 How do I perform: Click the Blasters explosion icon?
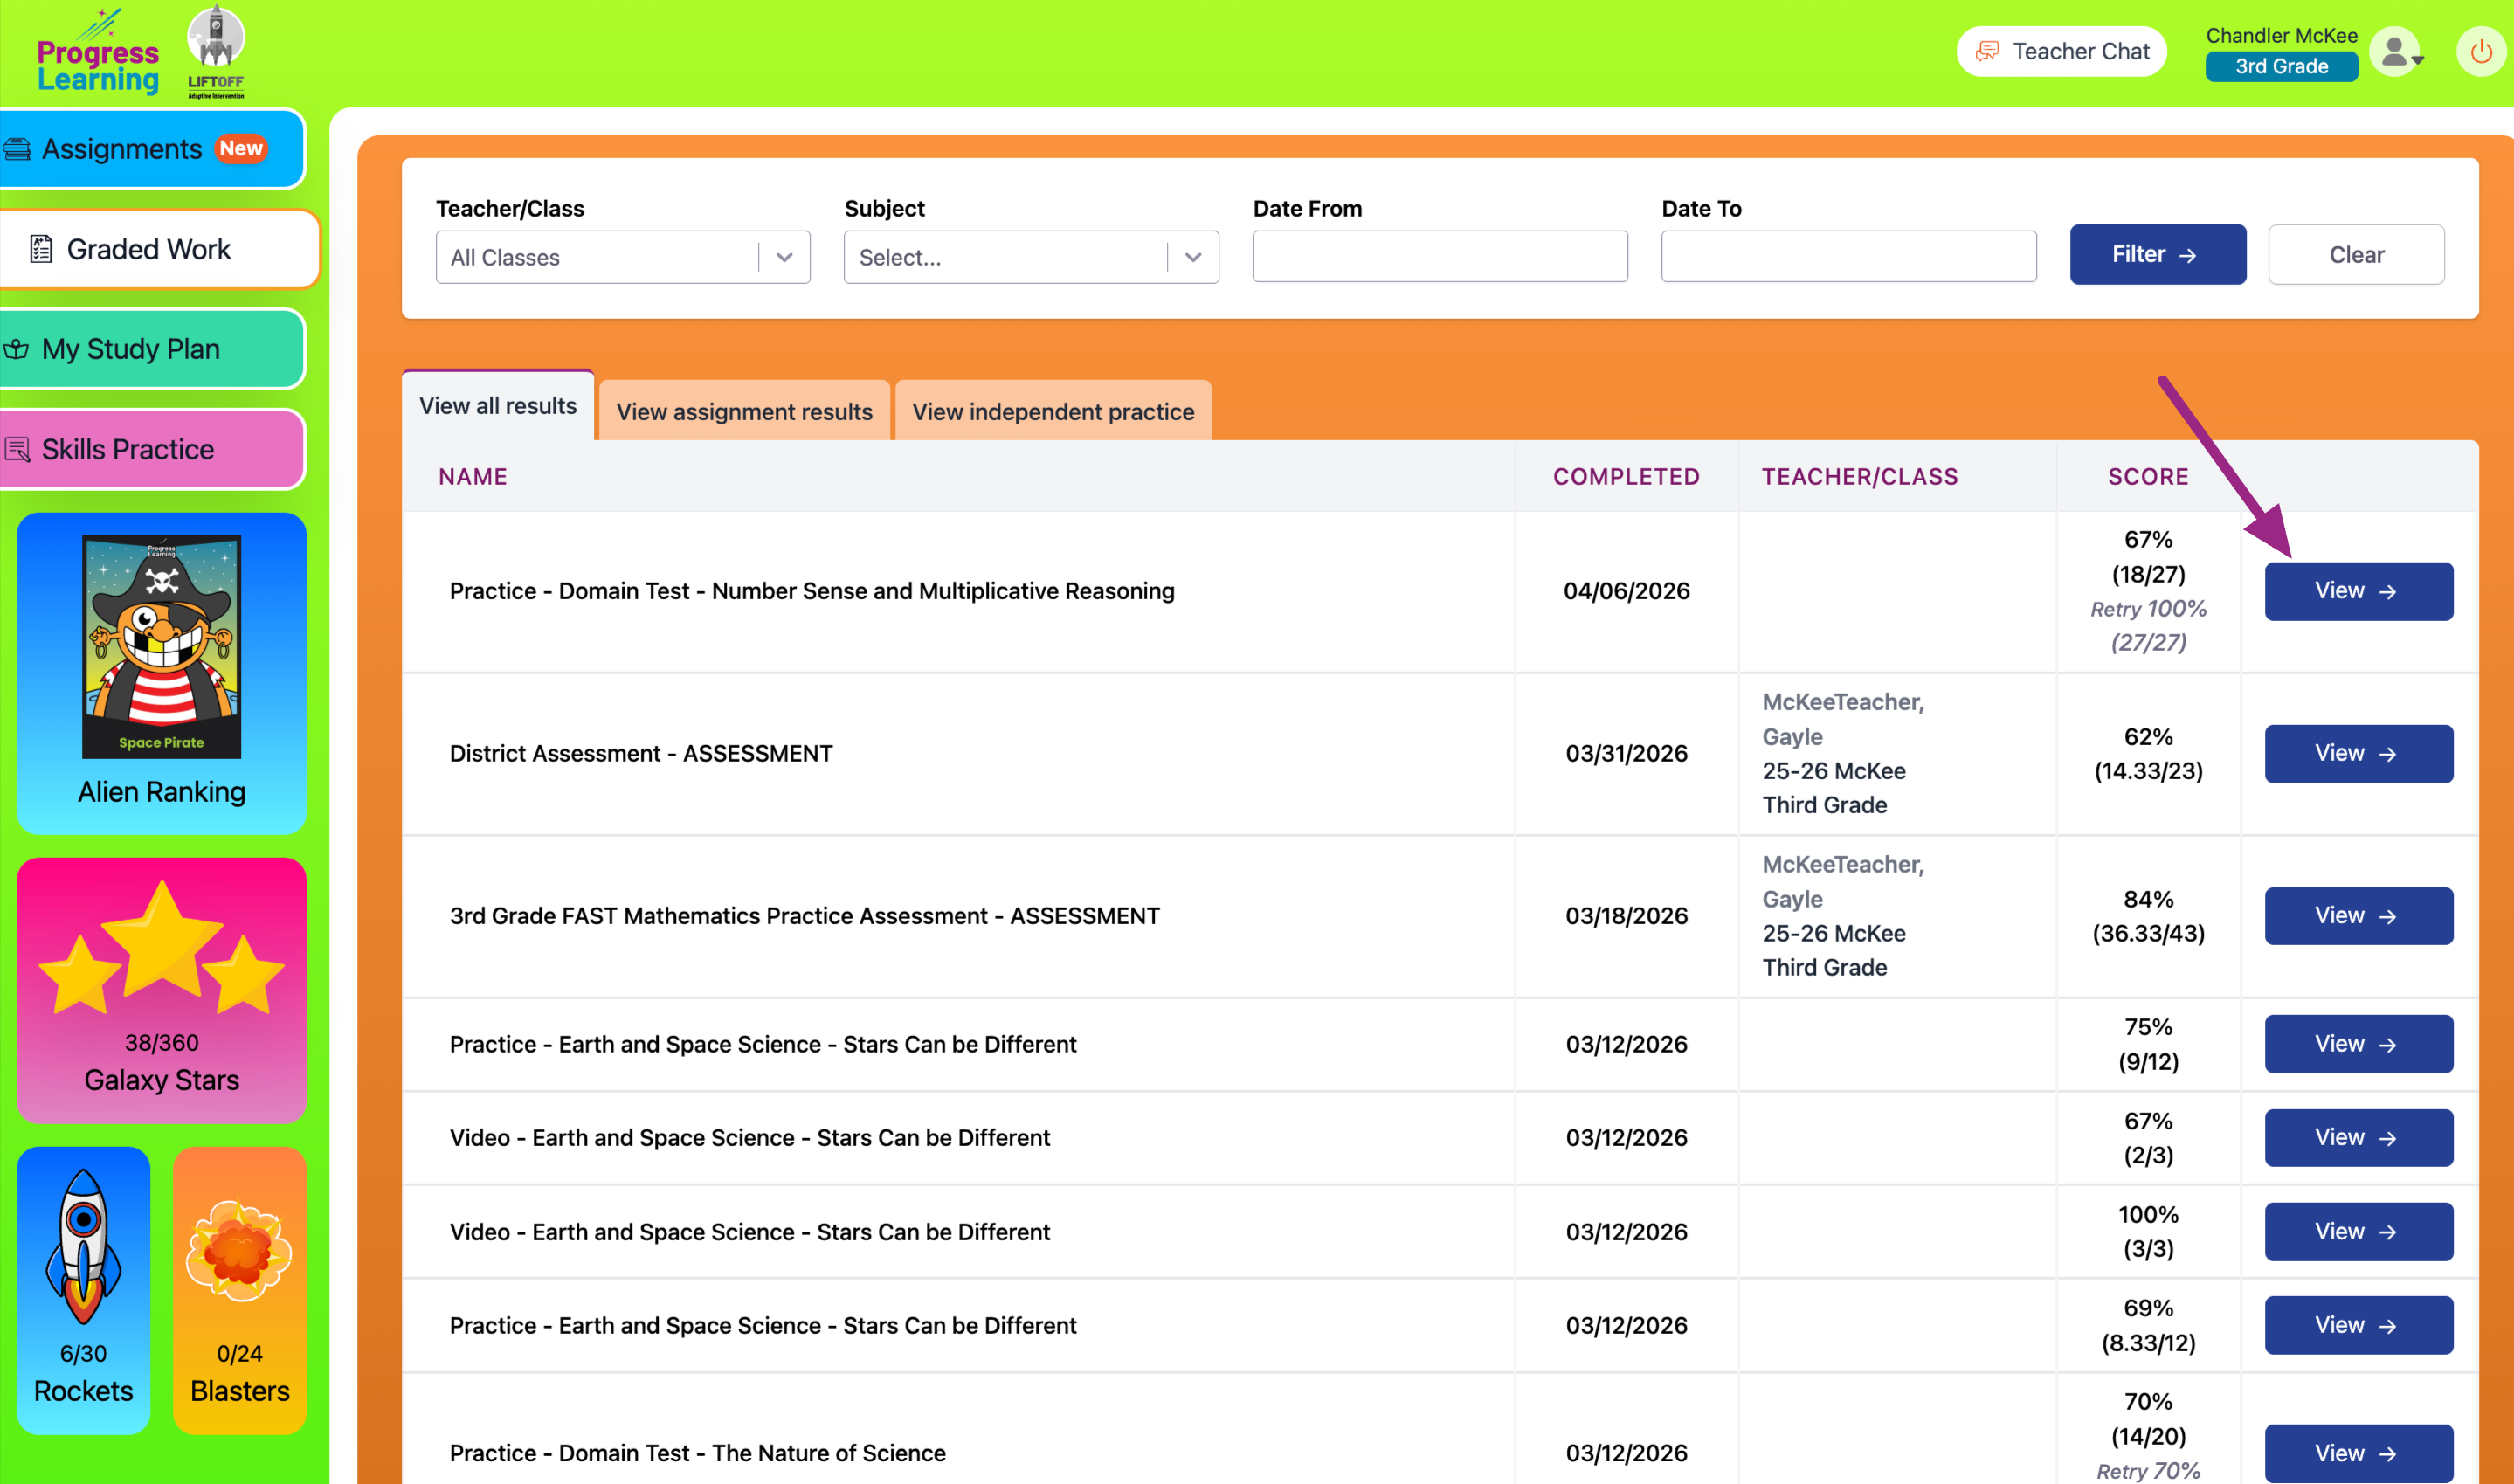(239, 1251)
